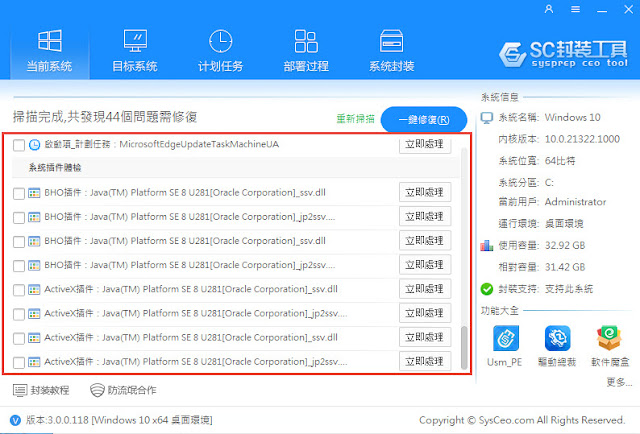640x434 pixels.
Task: Click the plugin icon of the first BHO插件 ssv.dll row
Action: 34,193
